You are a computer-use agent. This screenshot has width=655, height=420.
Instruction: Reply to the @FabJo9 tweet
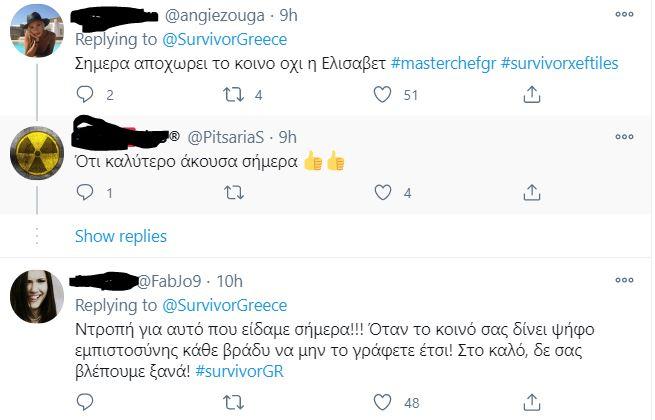coord(85,402)
